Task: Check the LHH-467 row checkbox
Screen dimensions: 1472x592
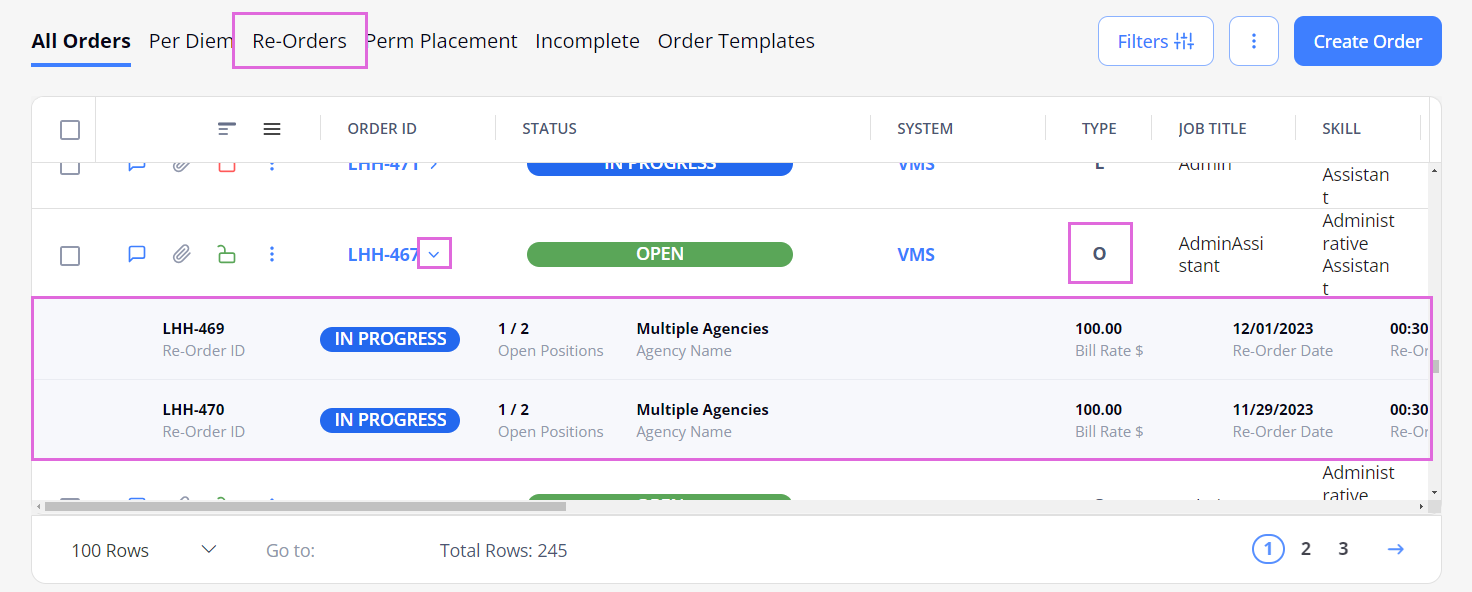Action: tap(70, 256)
